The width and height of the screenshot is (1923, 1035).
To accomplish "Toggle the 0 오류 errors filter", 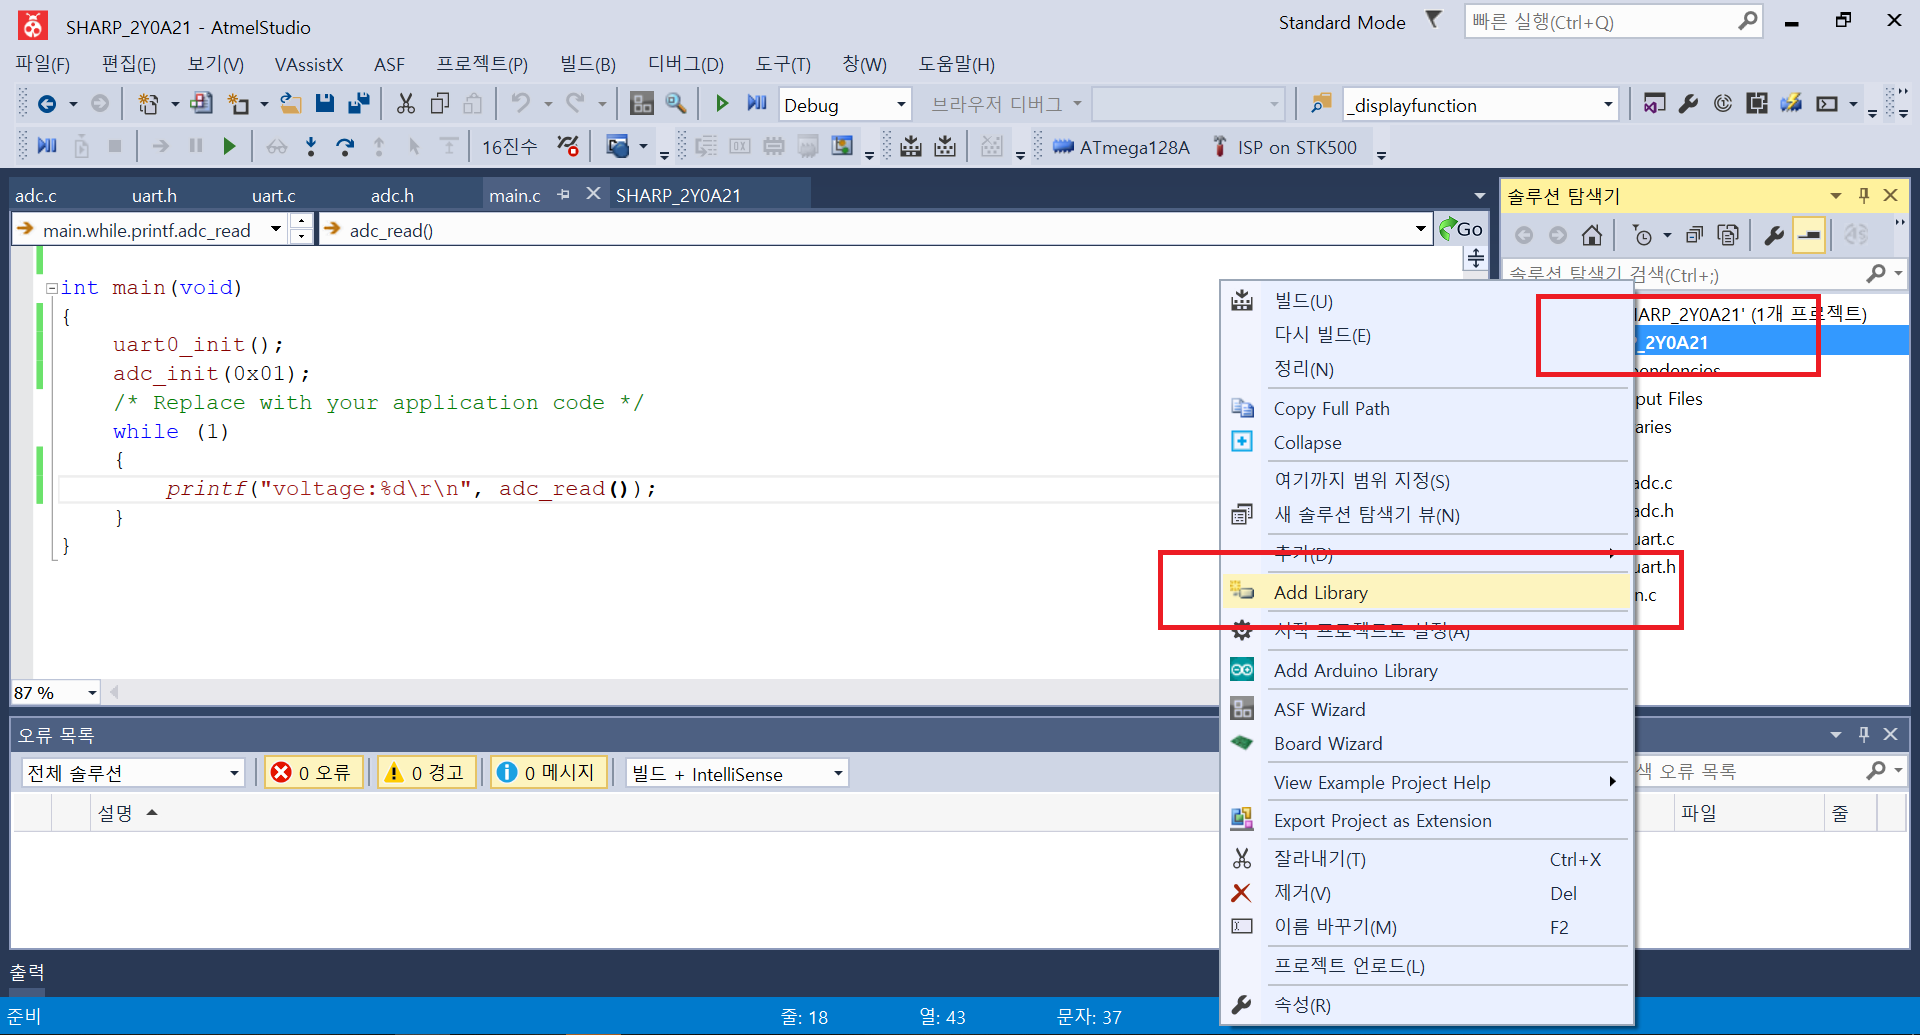I will tap(314, 773).
